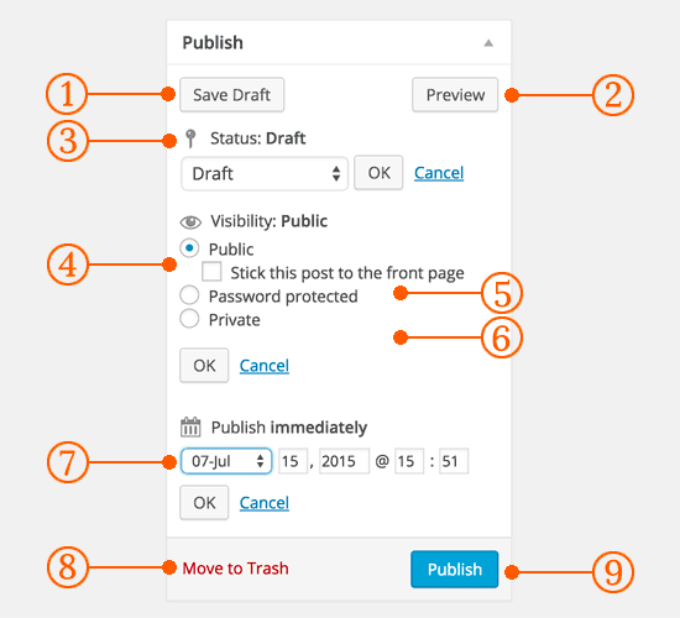Click the orange circled number 3 marker
Screen dimensions: 680x618
point(67,139)
